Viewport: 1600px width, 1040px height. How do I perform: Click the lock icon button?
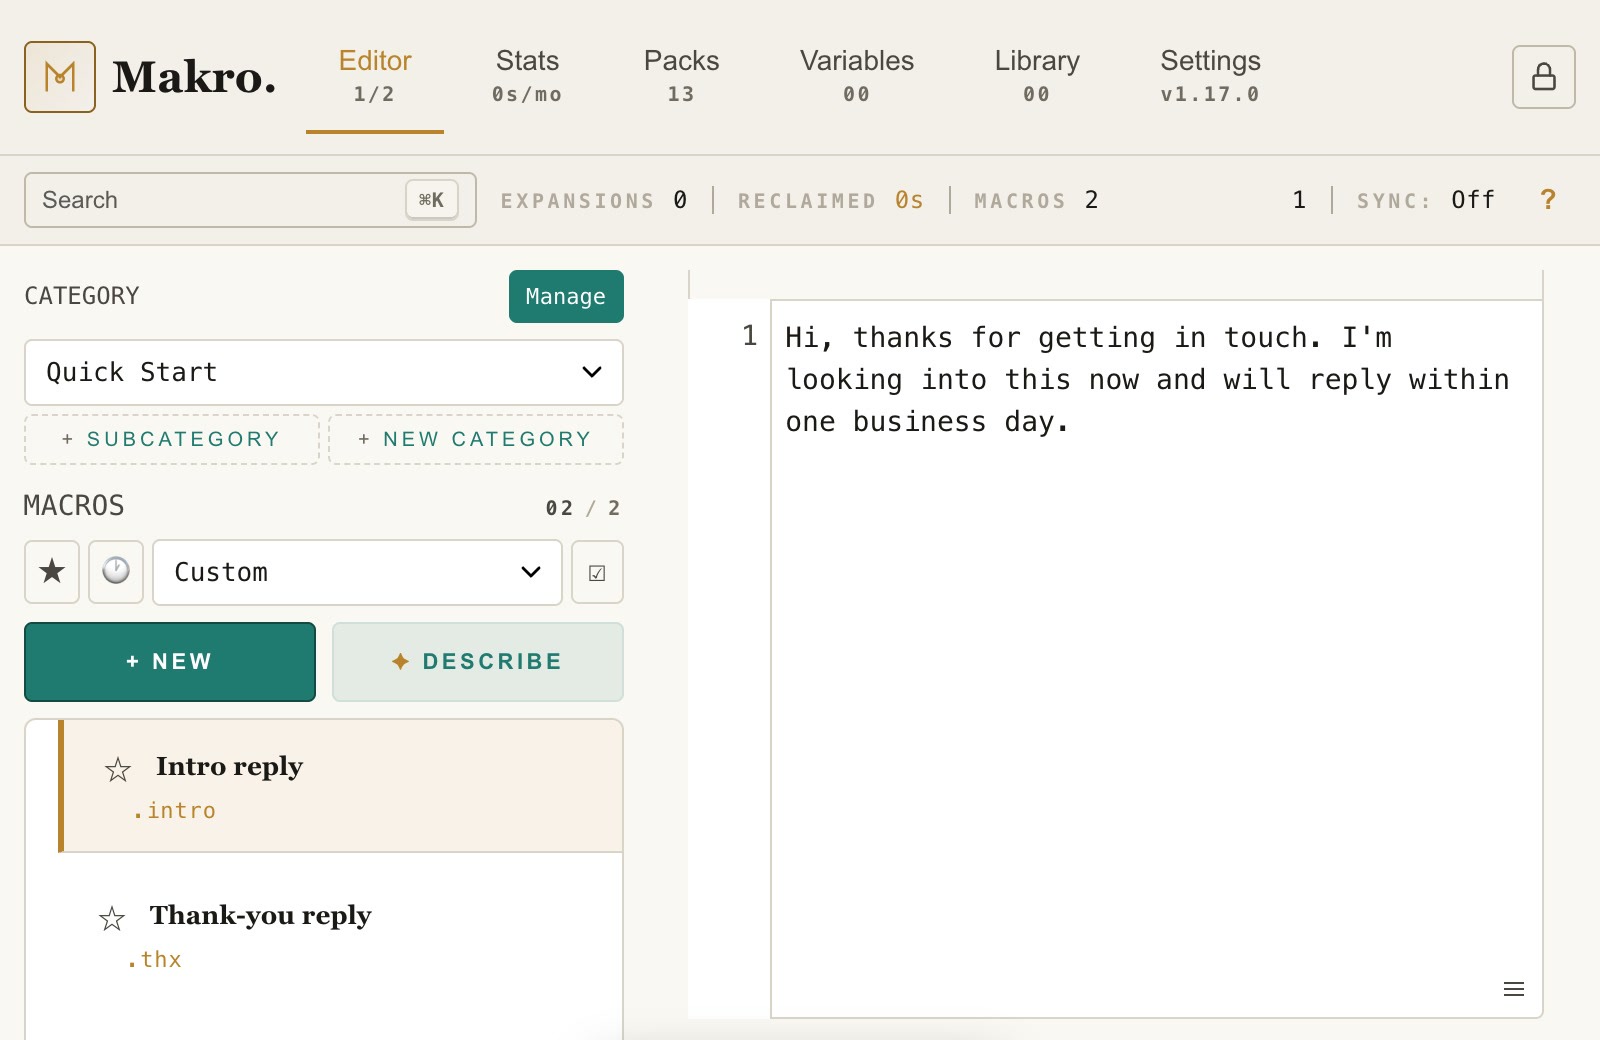1543,77
